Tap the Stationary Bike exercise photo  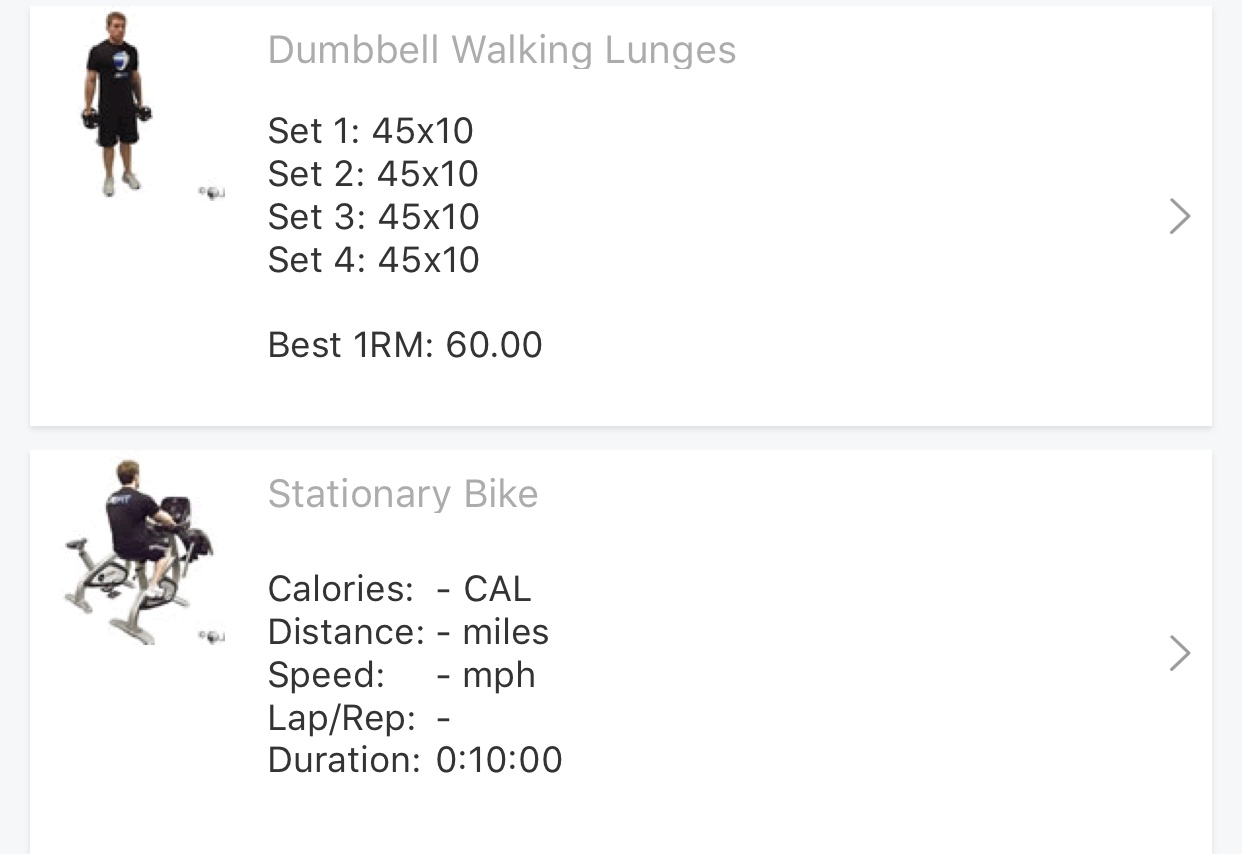tap(138, 551)
